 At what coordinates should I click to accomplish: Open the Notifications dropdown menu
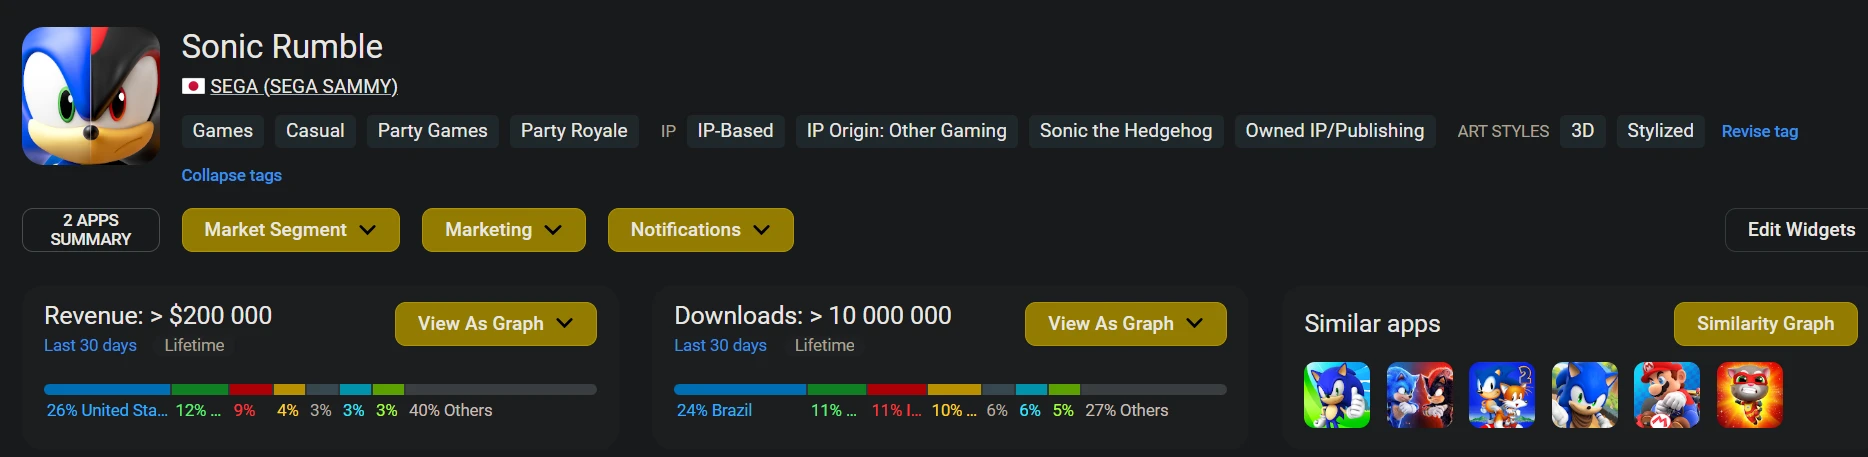pyautogui.click(x=700, y=230)
